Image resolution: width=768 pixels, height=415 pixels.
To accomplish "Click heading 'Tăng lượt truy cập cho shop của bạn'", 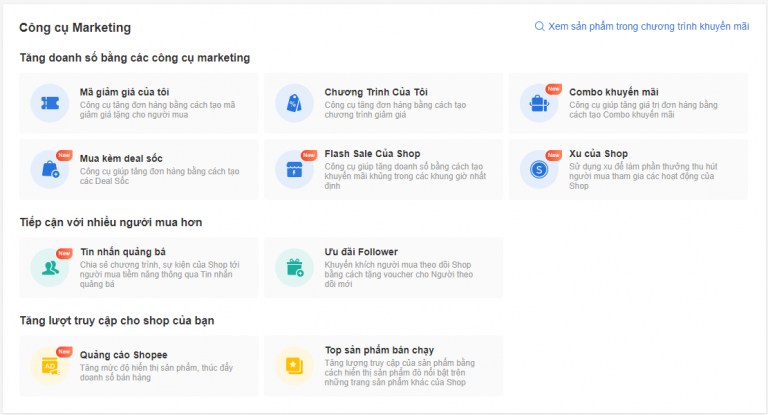I will [117, 321].
